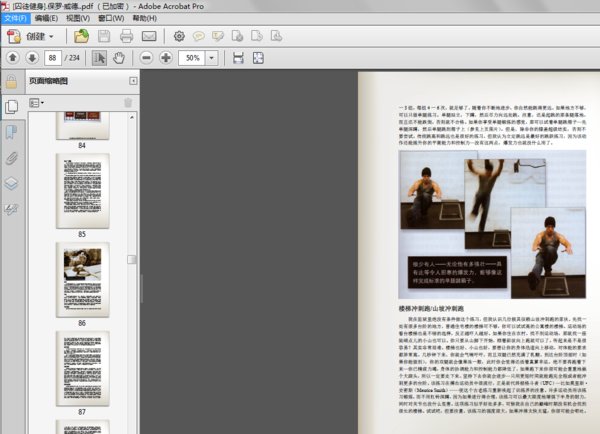Open the Attachments paperclip panel
Viewport: 600px width, 434px height.
tap(11, 157)
